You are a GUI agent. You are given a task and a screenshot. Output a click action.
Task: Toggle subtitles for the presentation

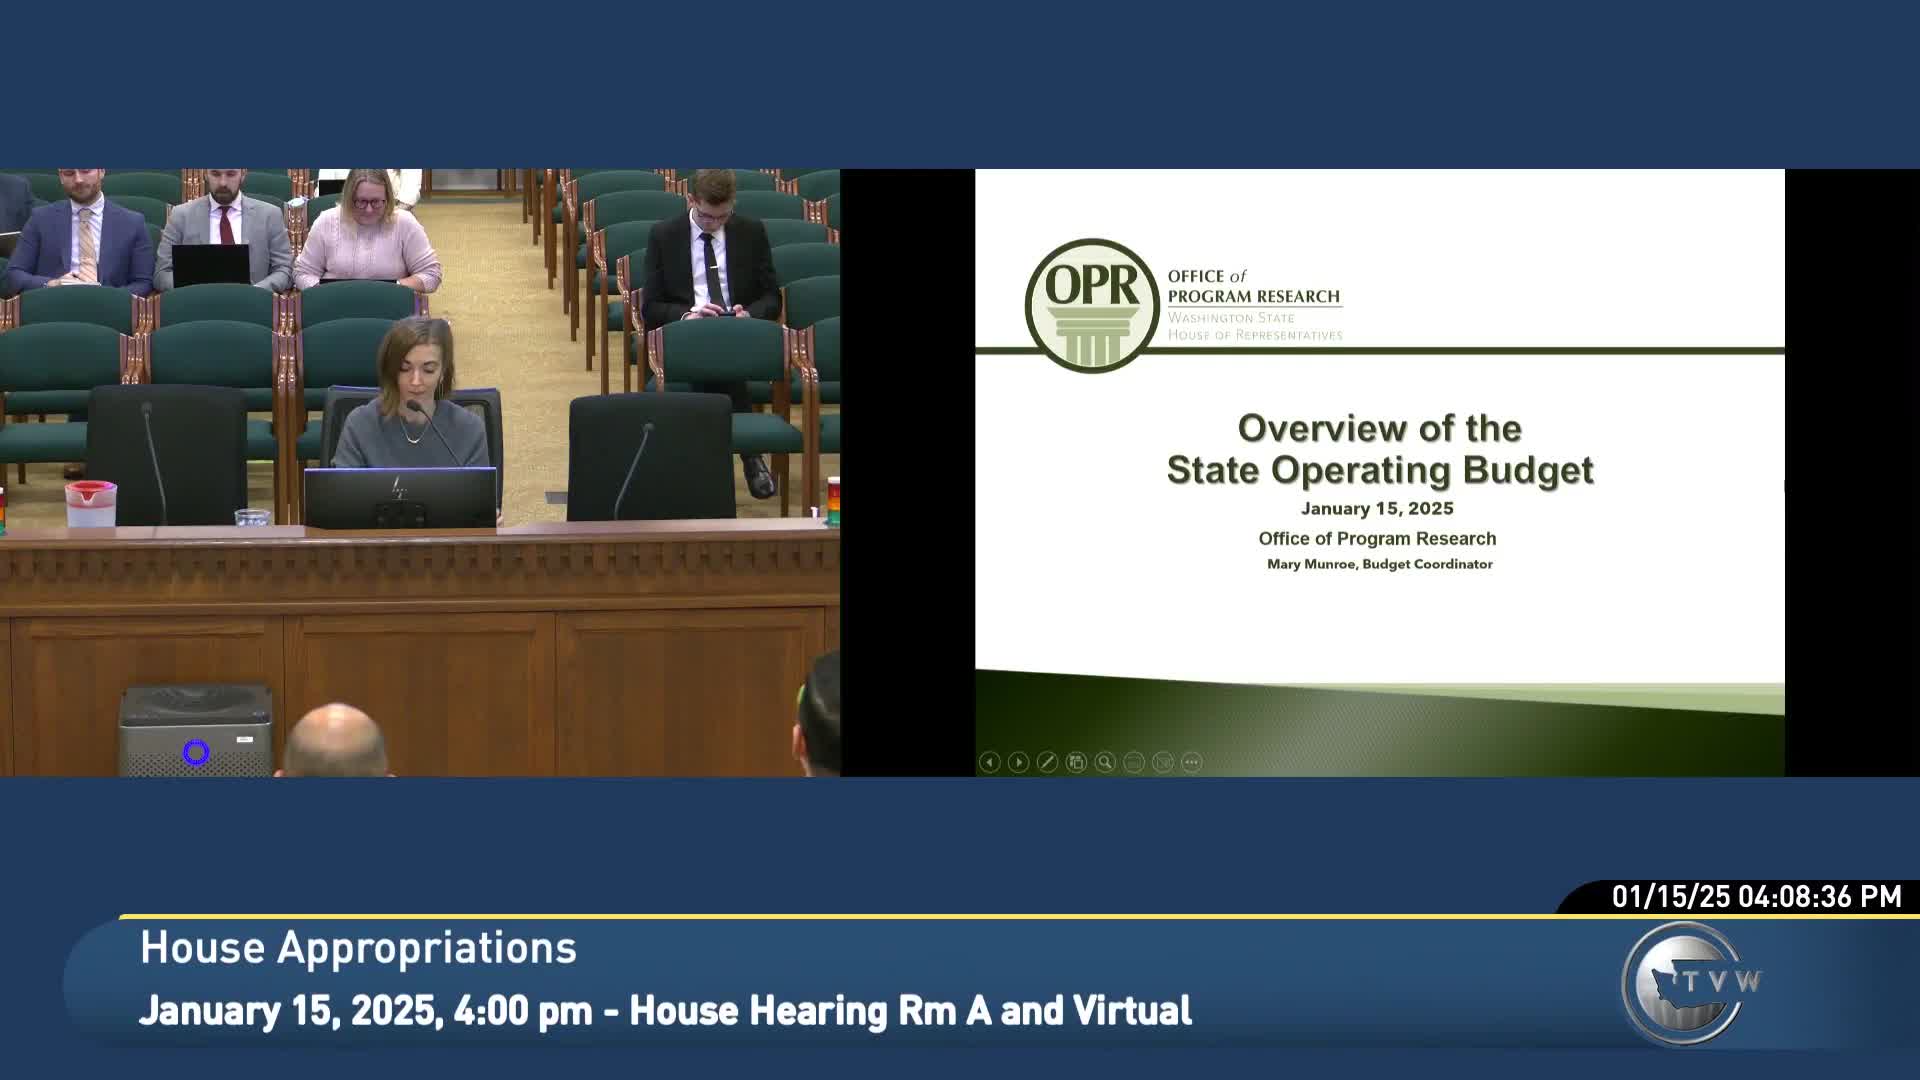tap(1132, 763)
